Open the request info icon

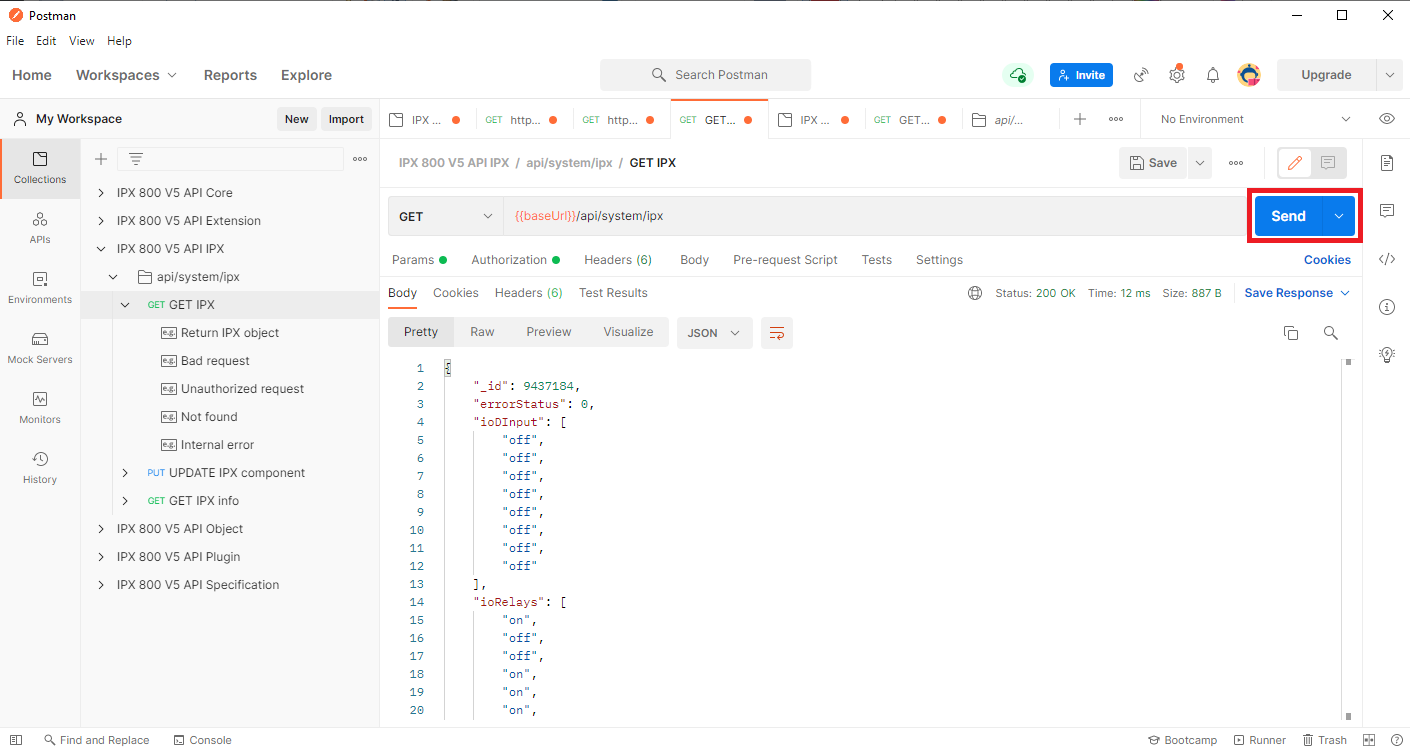tap(1386, 307)
